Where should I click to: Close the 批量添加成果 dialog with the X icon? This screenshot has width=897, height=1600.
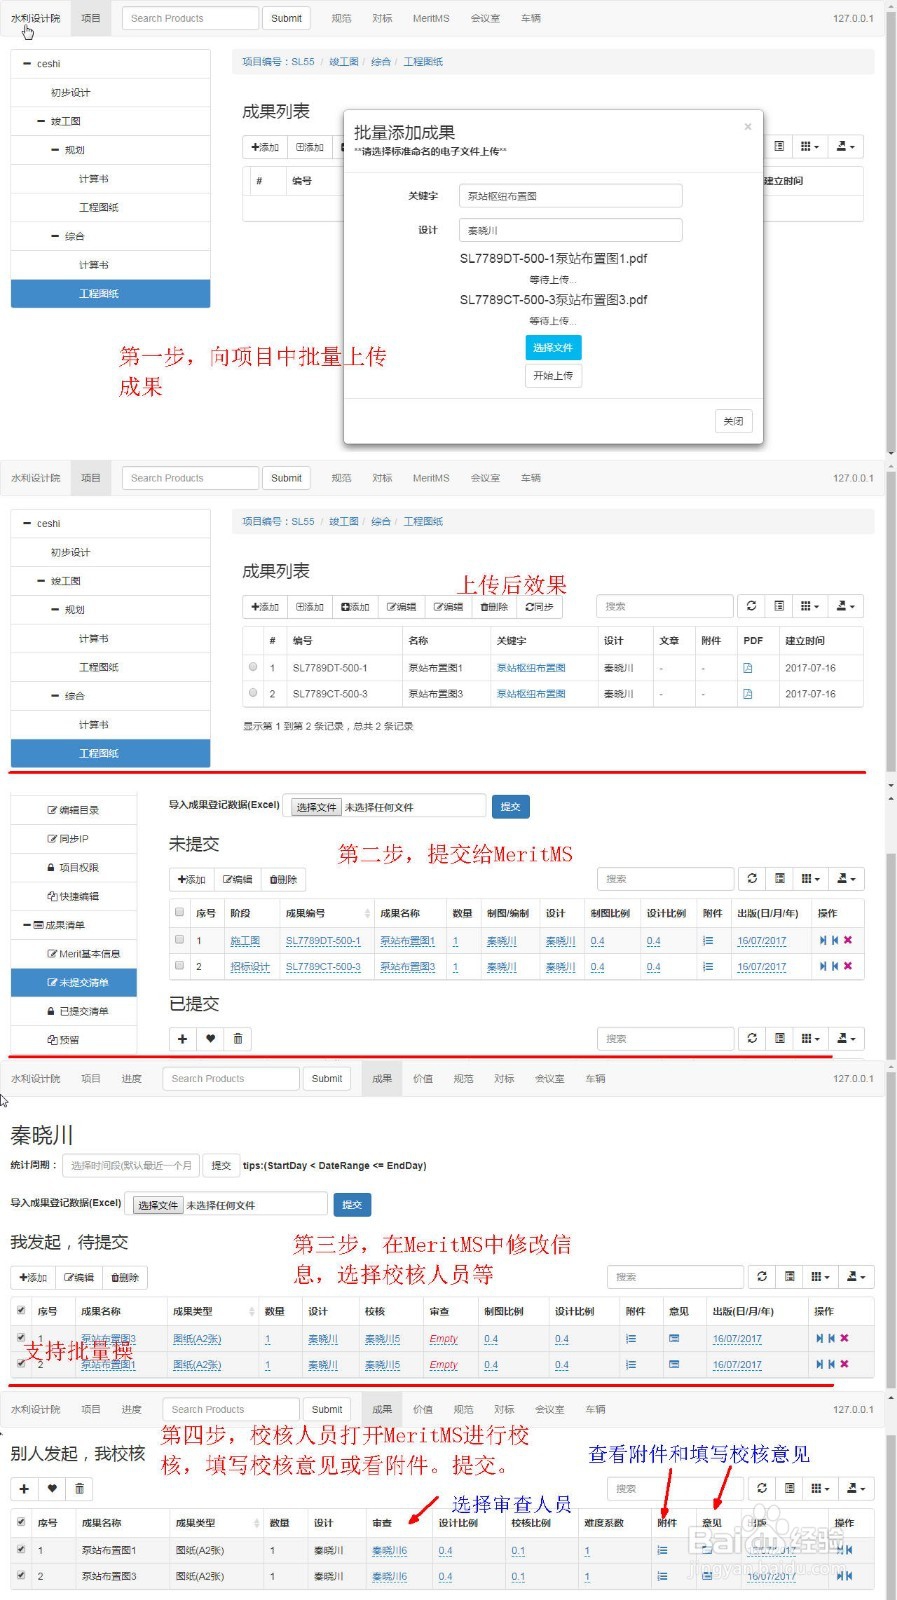click(x=747, y=127)
